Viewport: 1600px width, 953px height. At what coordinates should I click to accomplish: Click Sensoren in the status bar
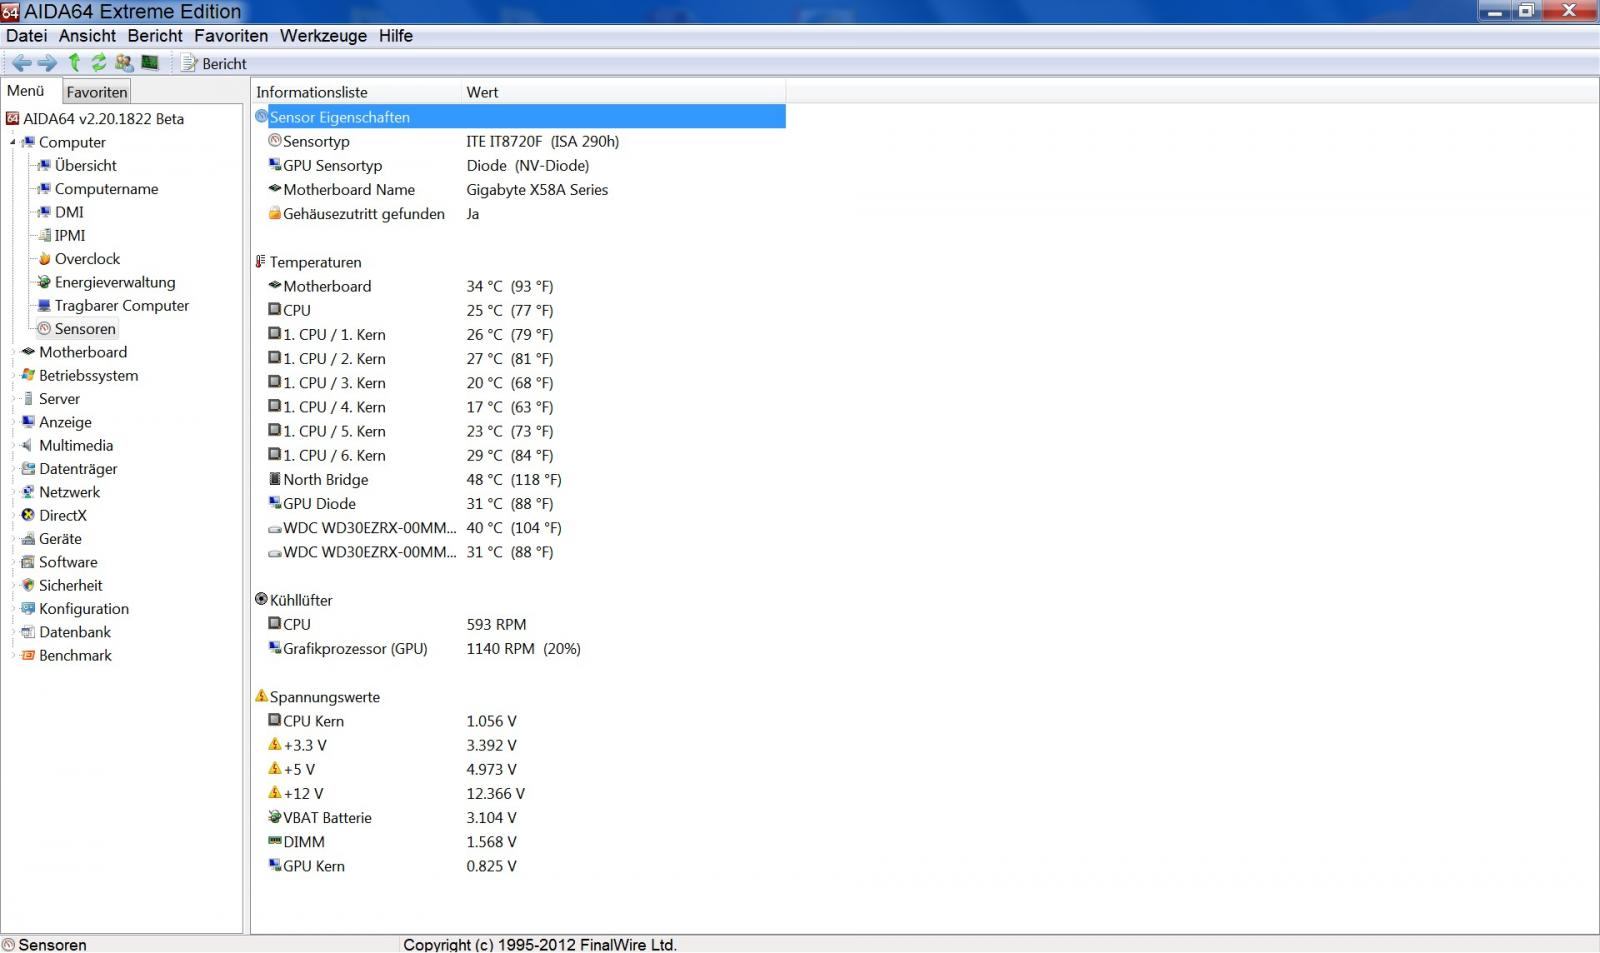point(52,944)
